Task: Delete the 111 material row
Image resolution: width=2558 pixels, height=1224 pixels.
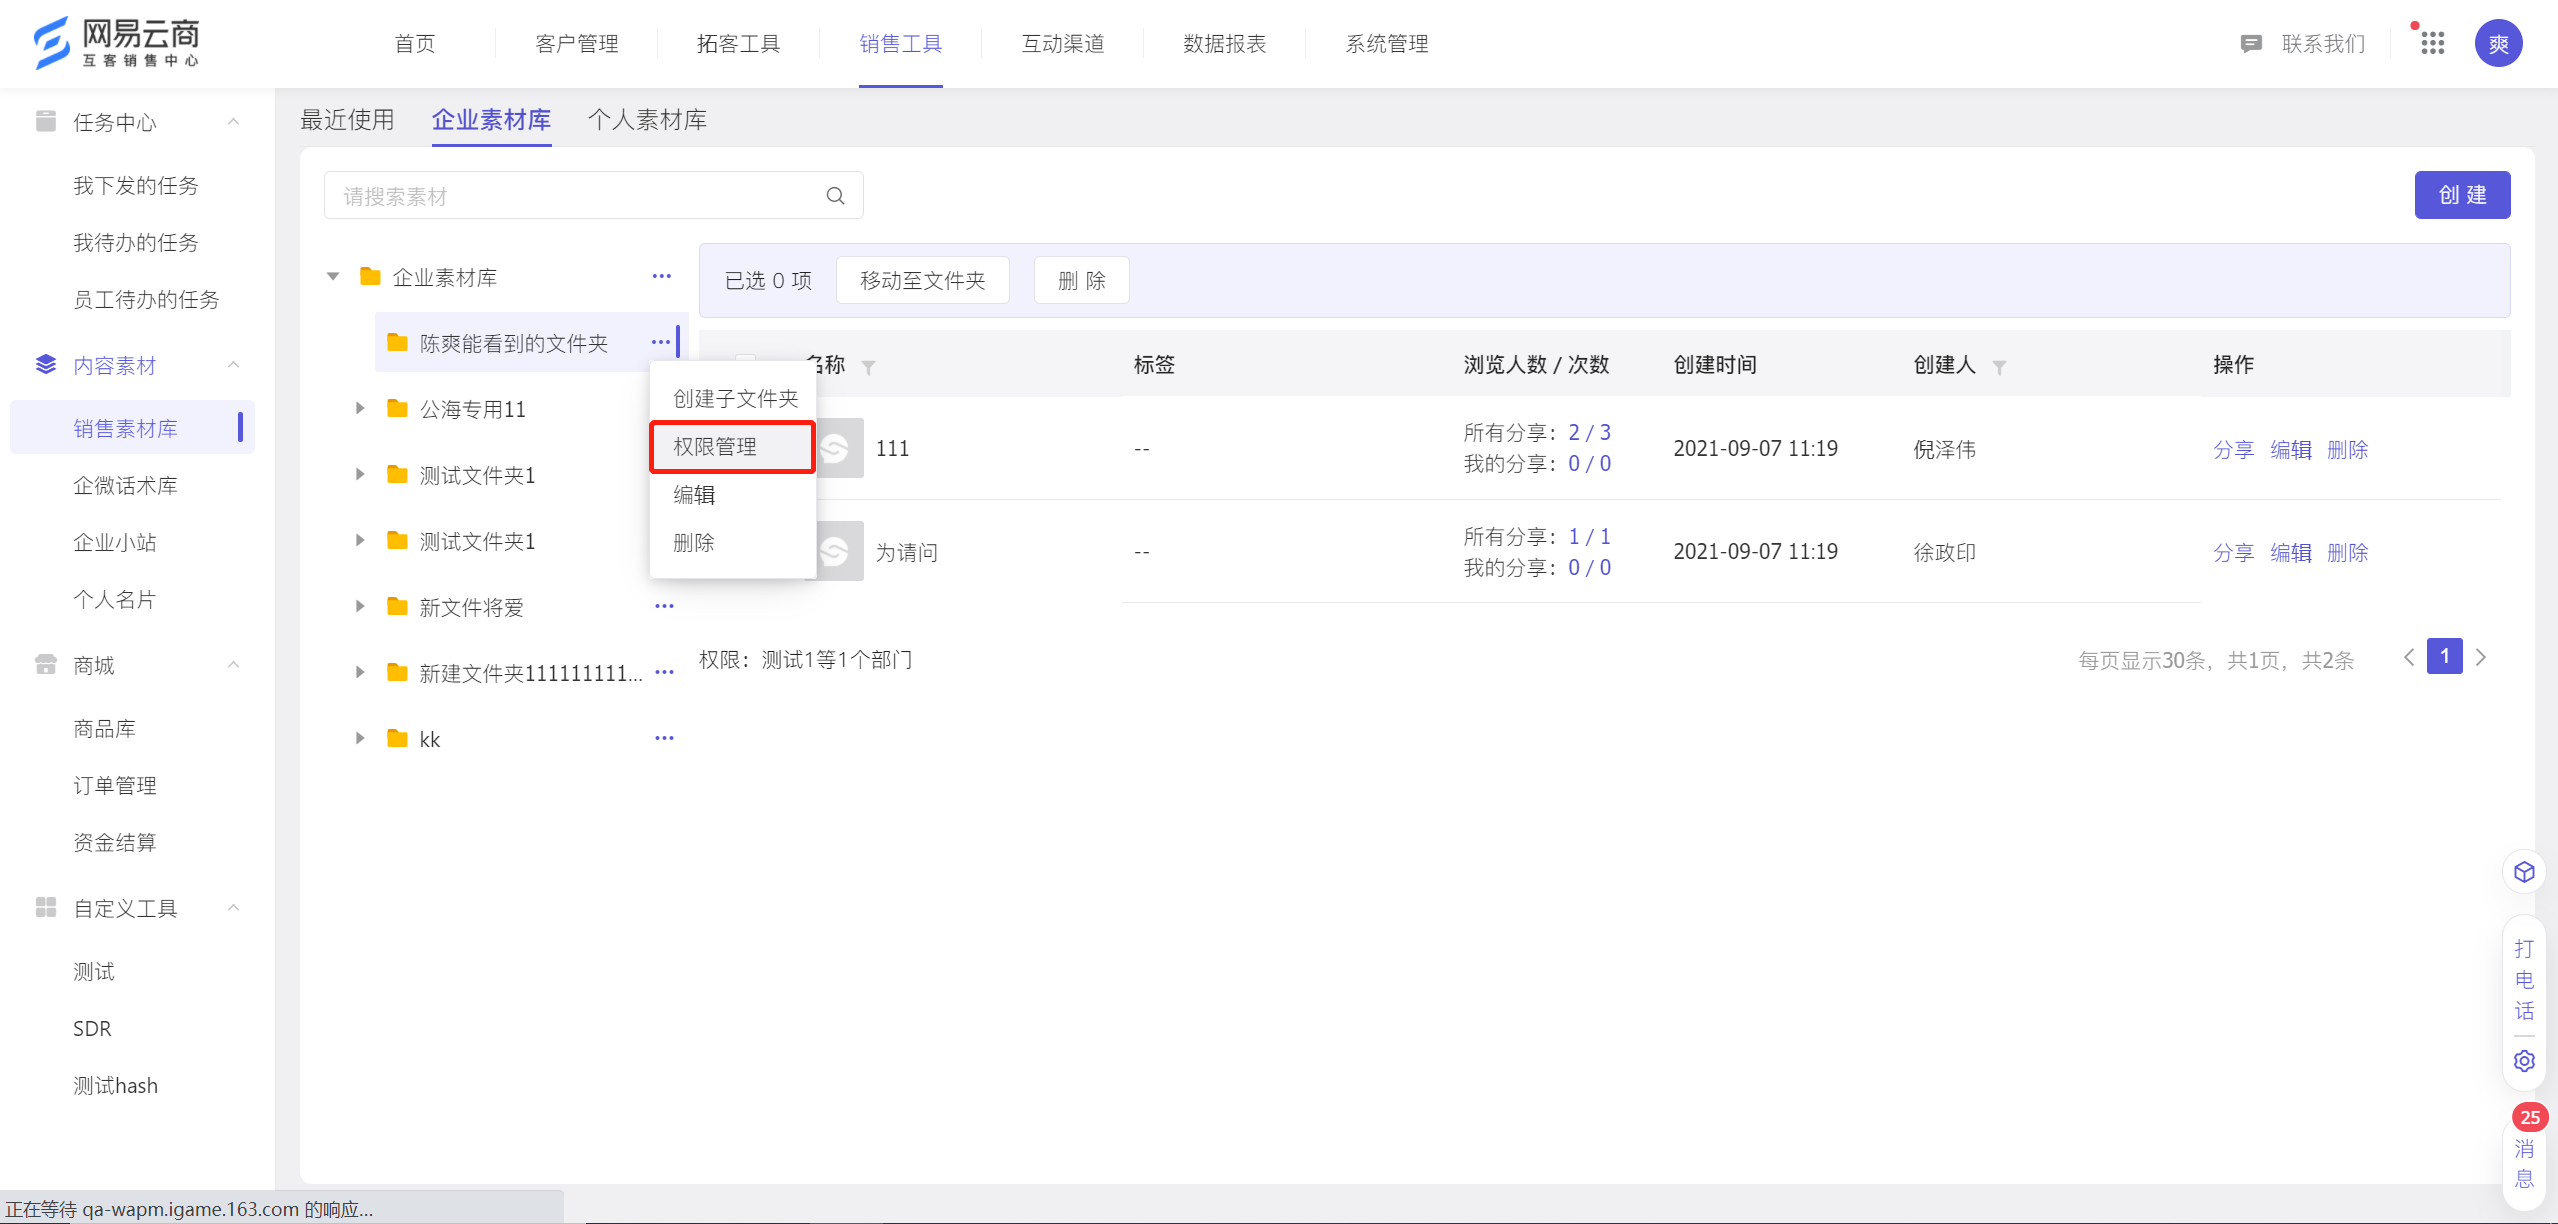Action: (2347, 449)
